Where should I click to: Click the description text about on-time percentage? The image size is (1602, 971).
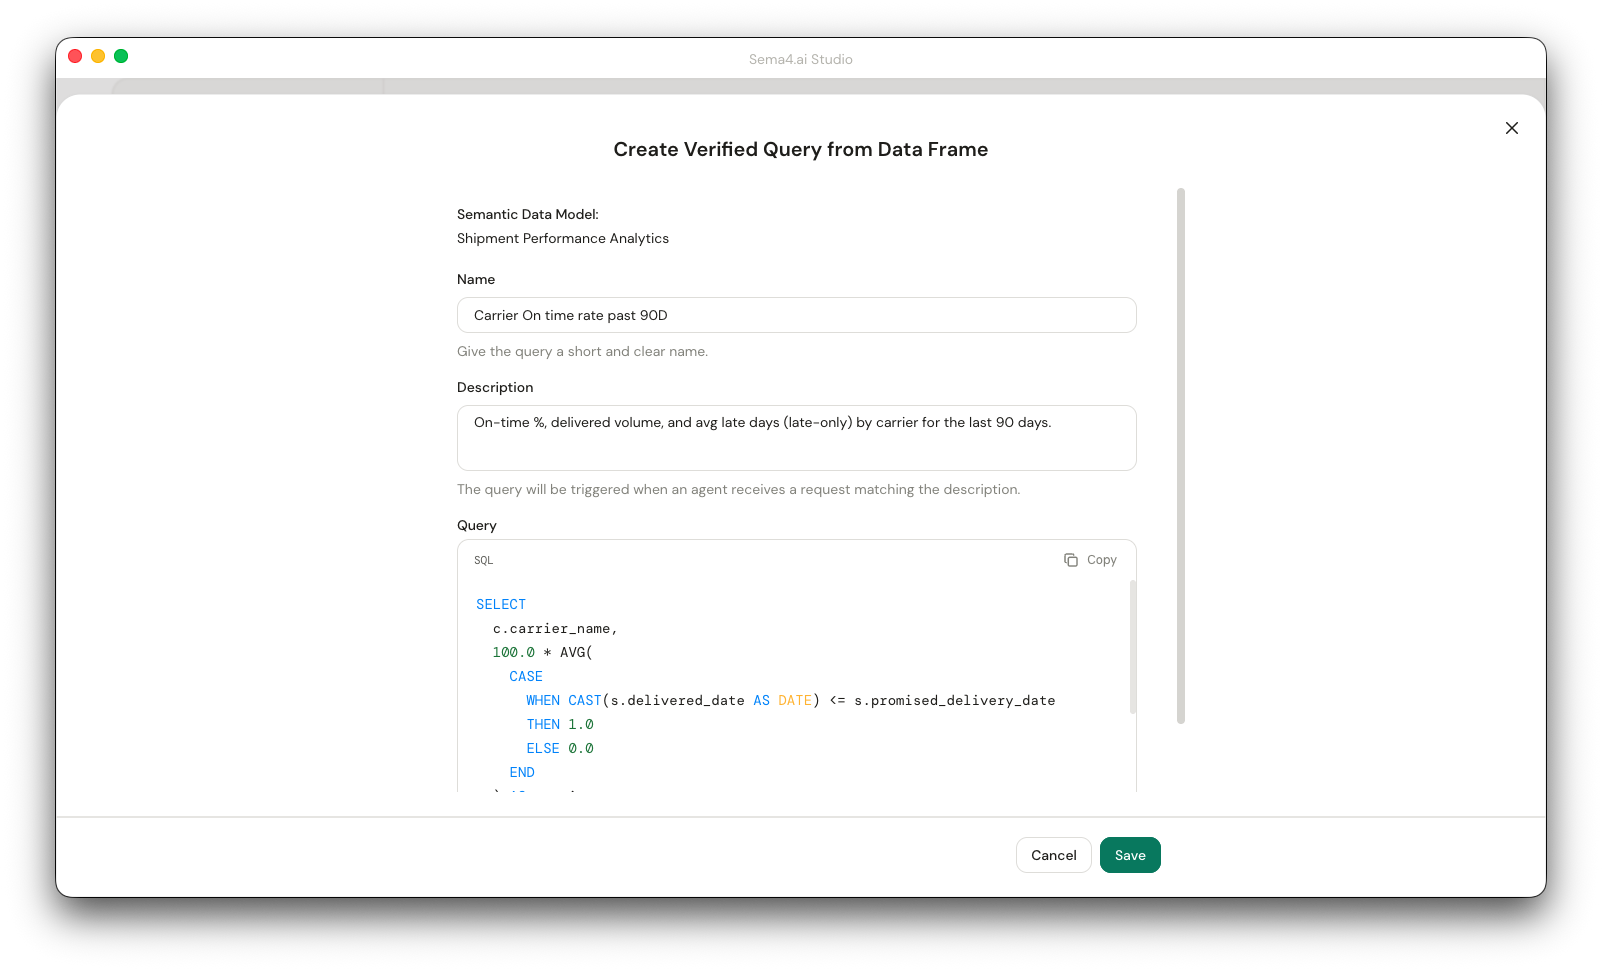point(763,422)
